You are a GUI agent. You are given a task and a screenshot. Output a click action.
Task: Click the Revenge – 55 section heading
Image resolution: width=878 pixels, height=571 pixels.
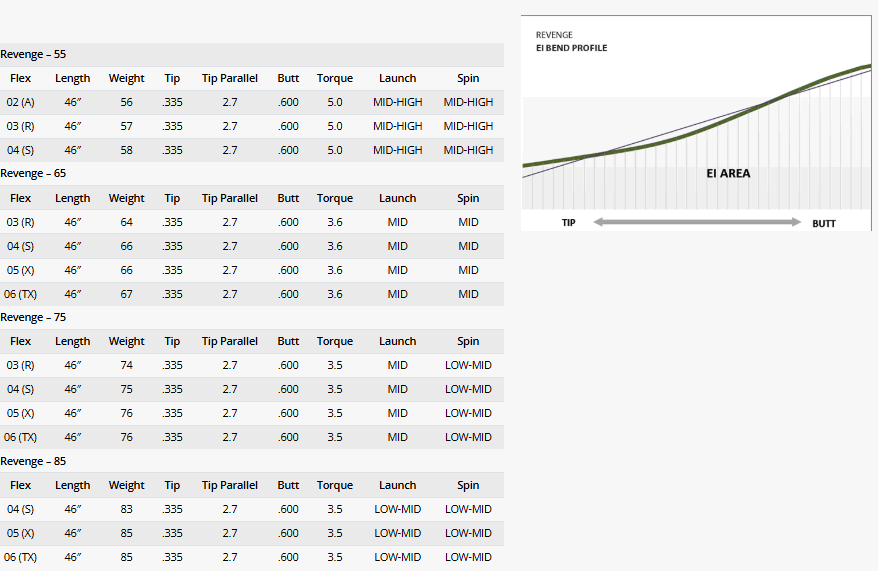[33, 54]
